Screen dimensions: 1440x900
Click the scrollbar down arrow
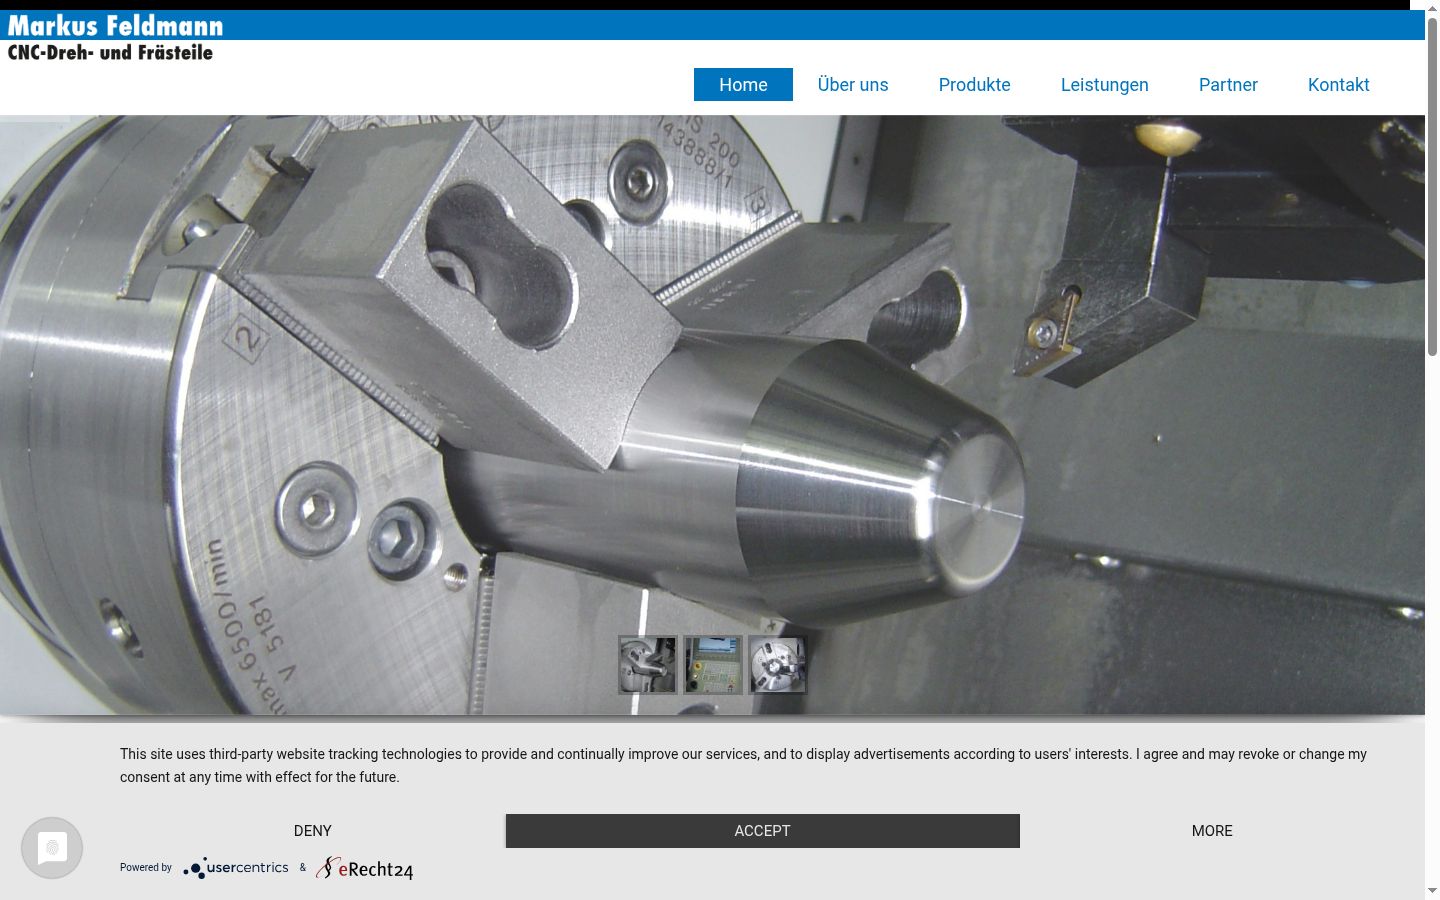click(1432, 890)
